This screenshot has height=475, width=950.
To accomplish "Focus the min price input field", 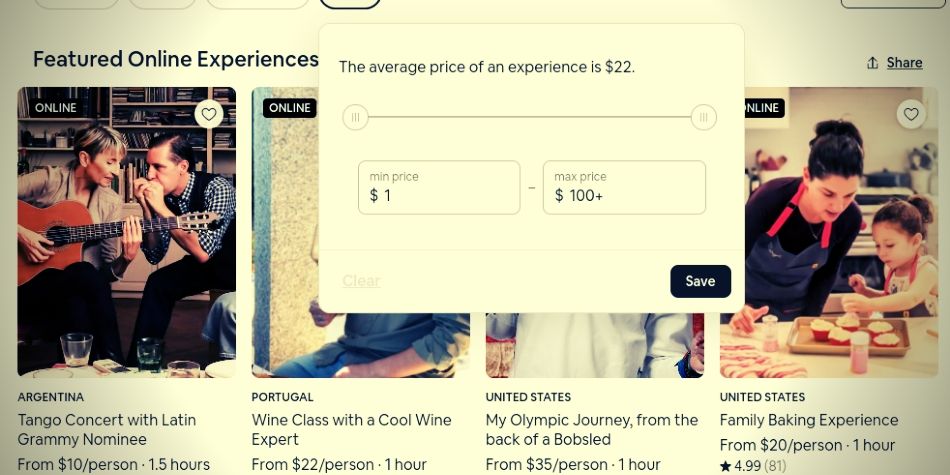I will pos(439,188).
